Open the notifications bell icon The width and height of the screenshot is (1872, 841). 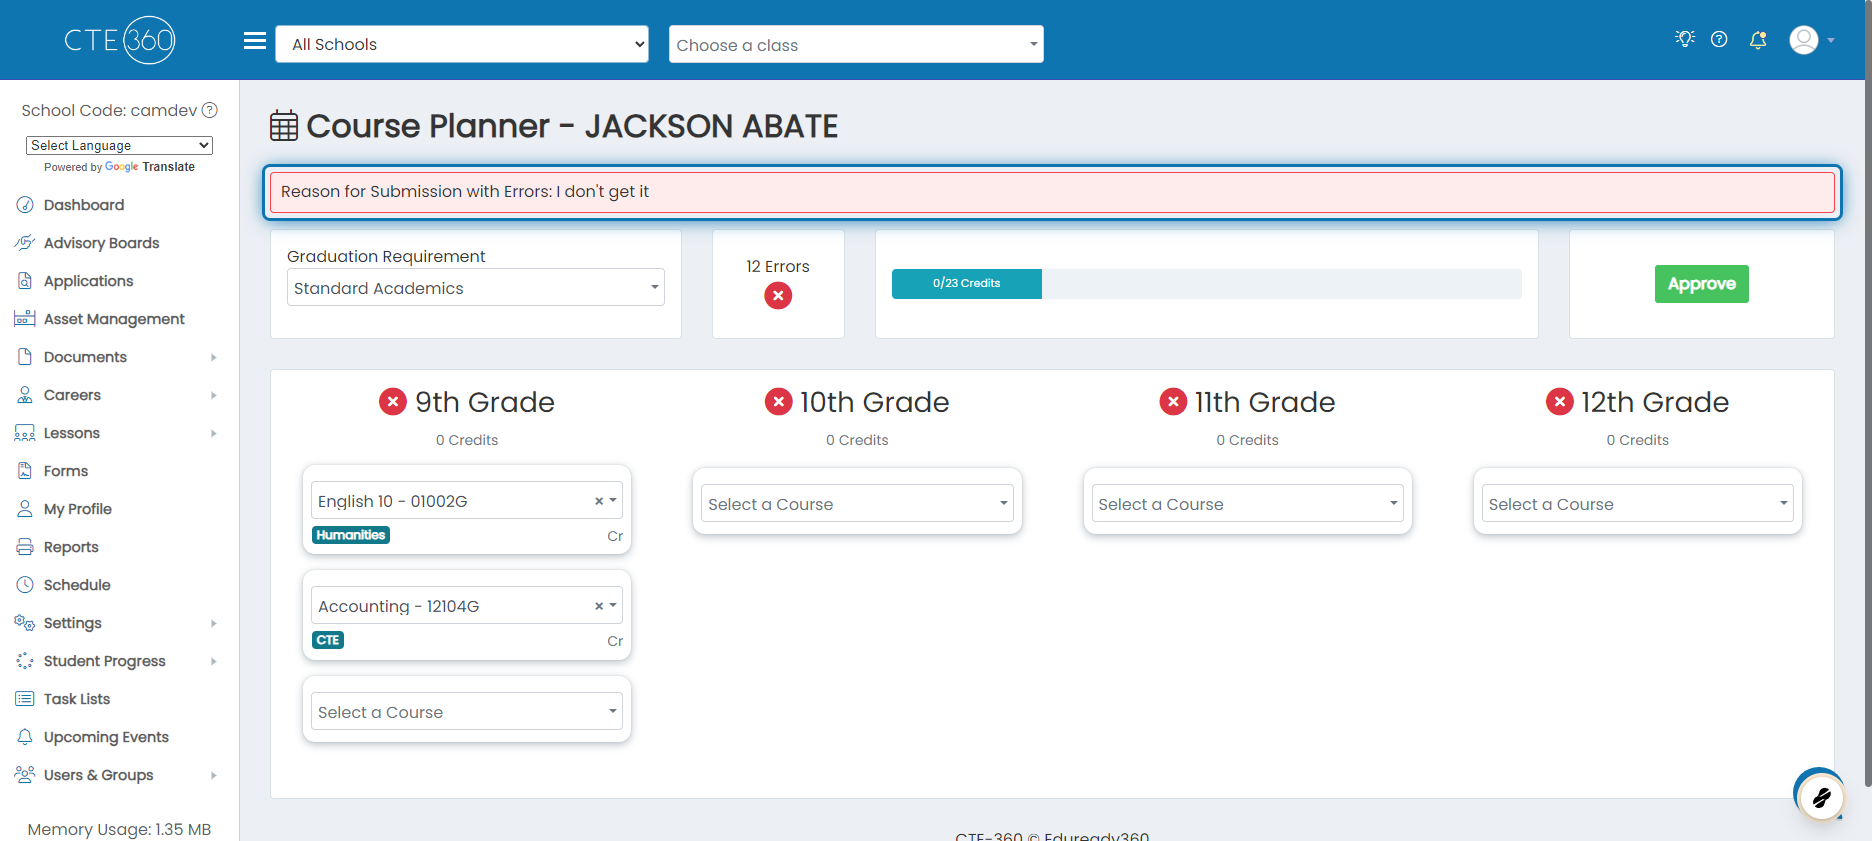coord(1758,40)
